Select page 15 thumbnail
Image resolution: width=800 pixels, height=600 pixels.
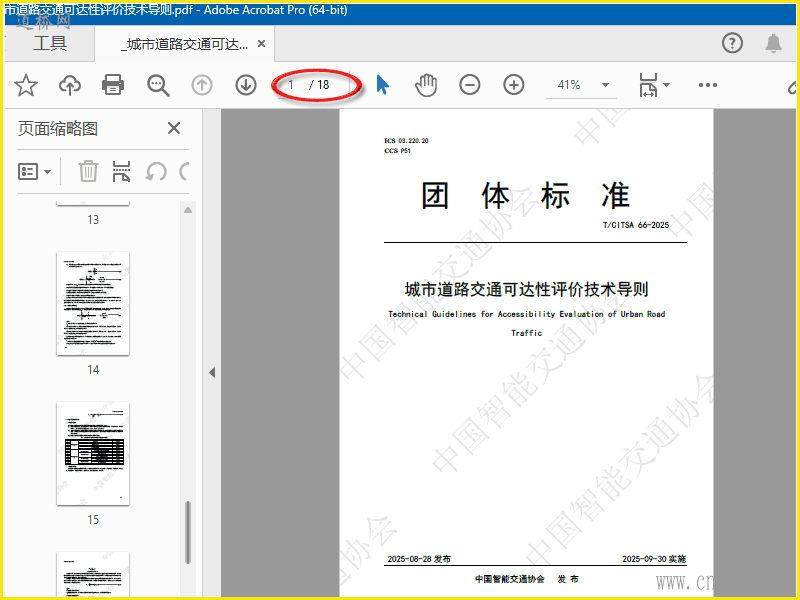pos(93,454)
